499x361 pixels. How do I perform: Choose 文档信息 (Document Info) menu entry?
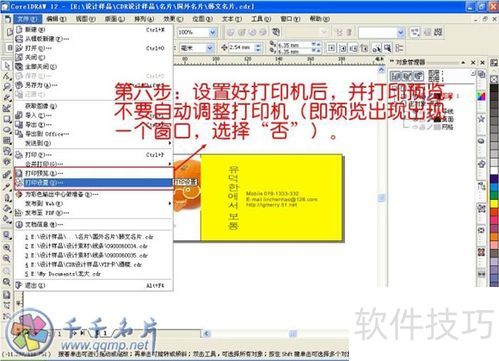pos(93,225)
